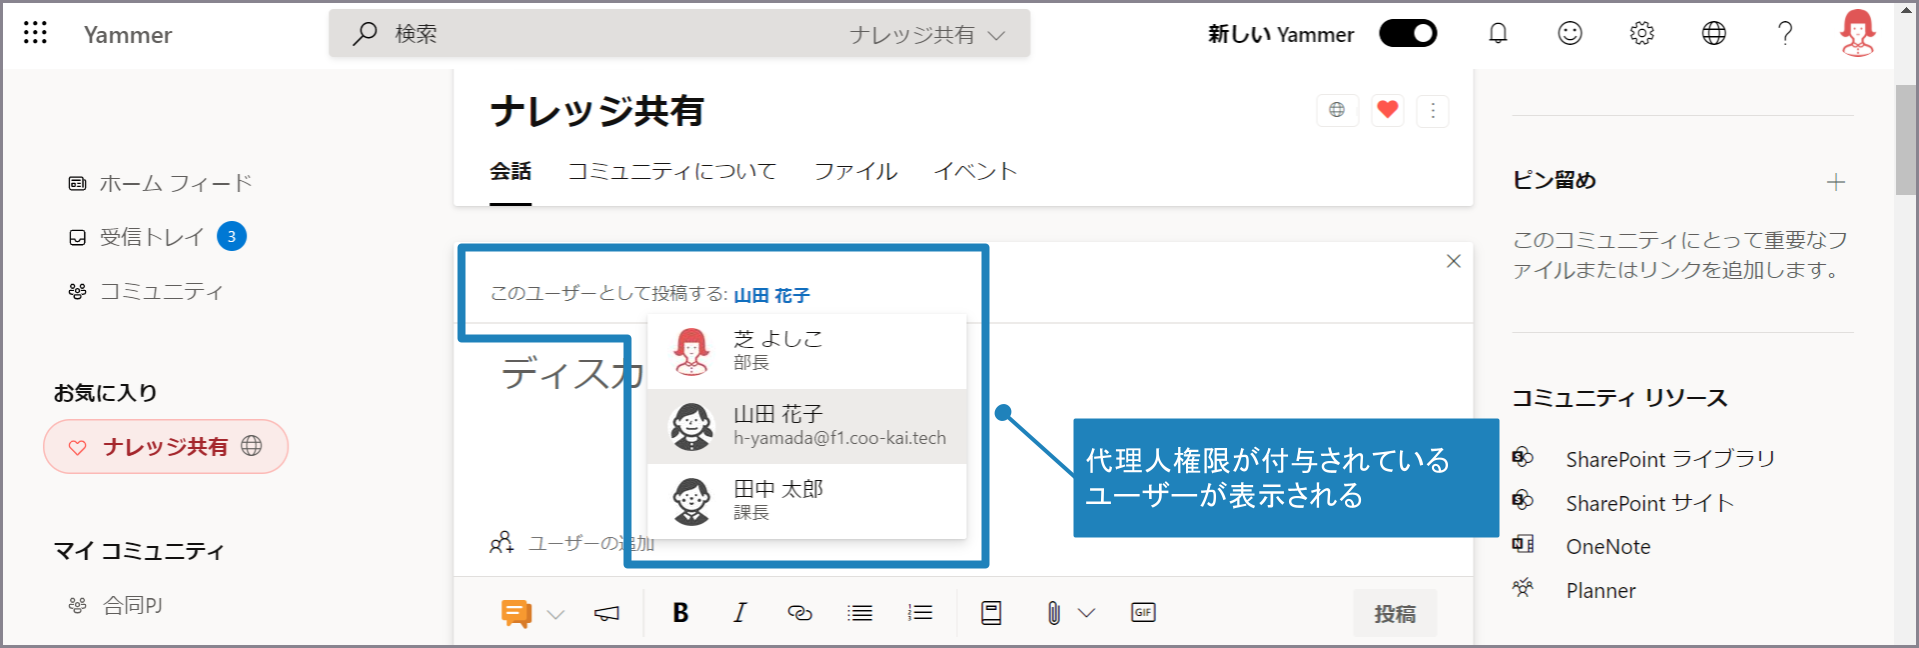1919x648 pixels.
Task: Click the 山田 花子 posting-as link
Action: click(772, 295)
